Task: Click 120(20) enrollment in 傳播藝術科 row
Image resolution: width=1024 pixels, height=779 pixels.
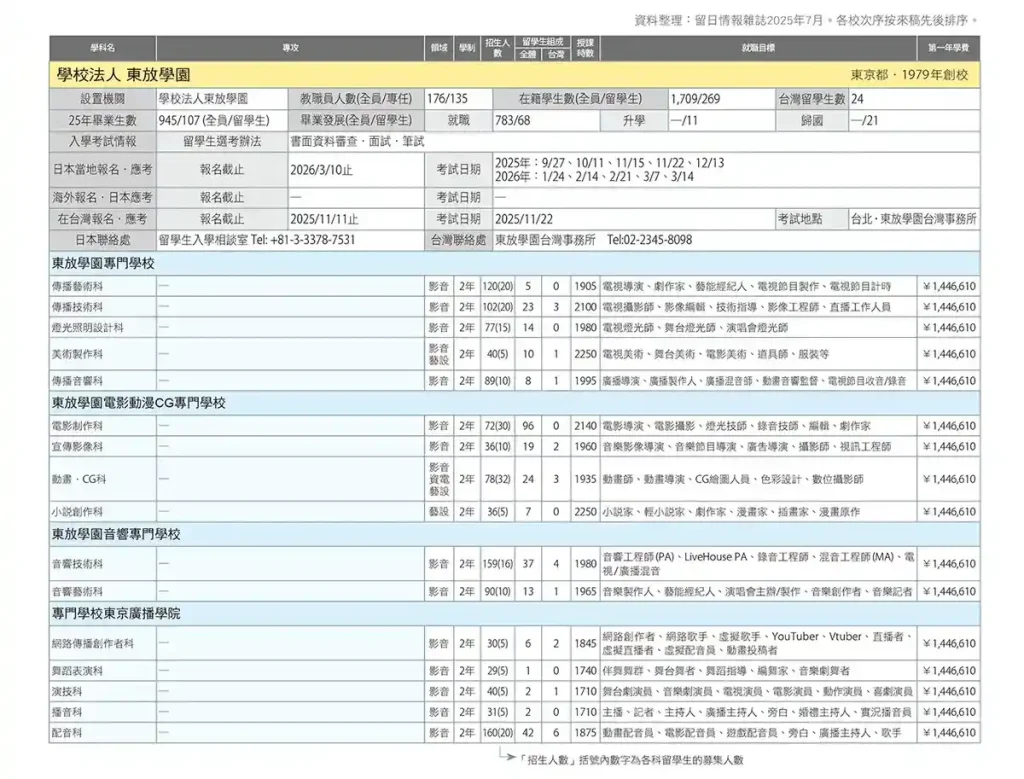Action: point(498,287)
